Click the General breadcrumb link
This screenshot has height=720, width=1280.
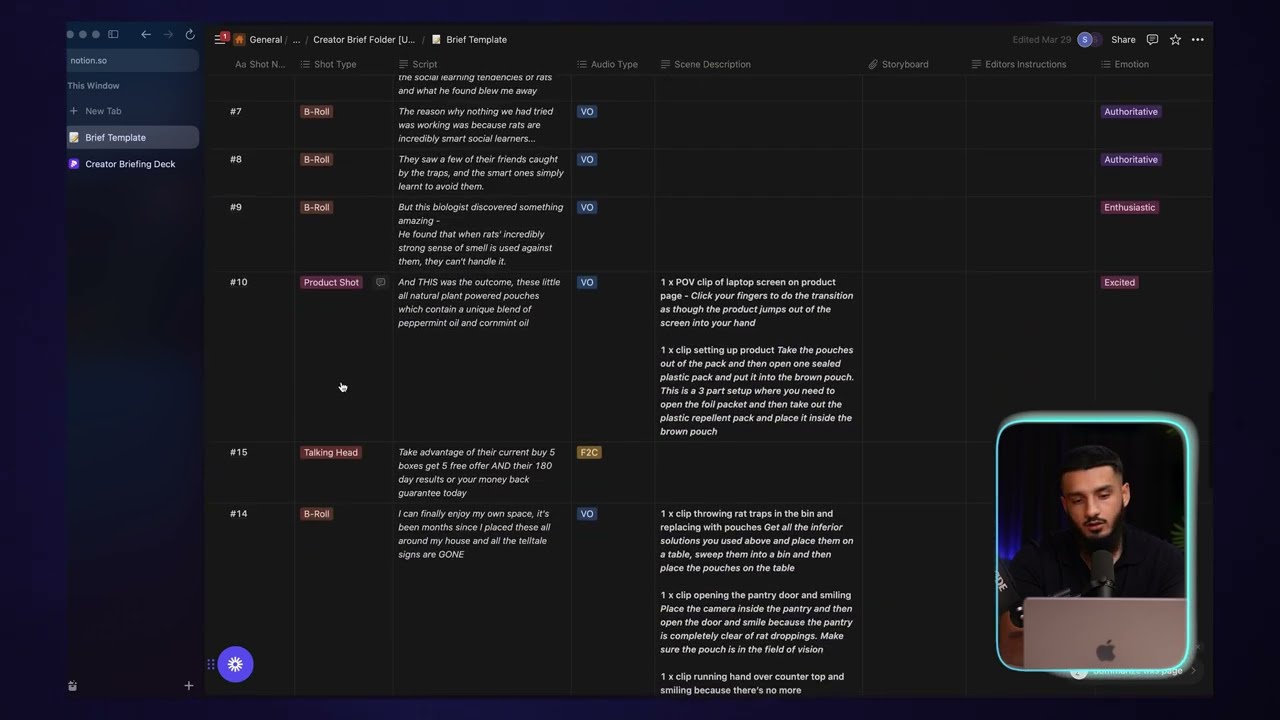point(266,40)
